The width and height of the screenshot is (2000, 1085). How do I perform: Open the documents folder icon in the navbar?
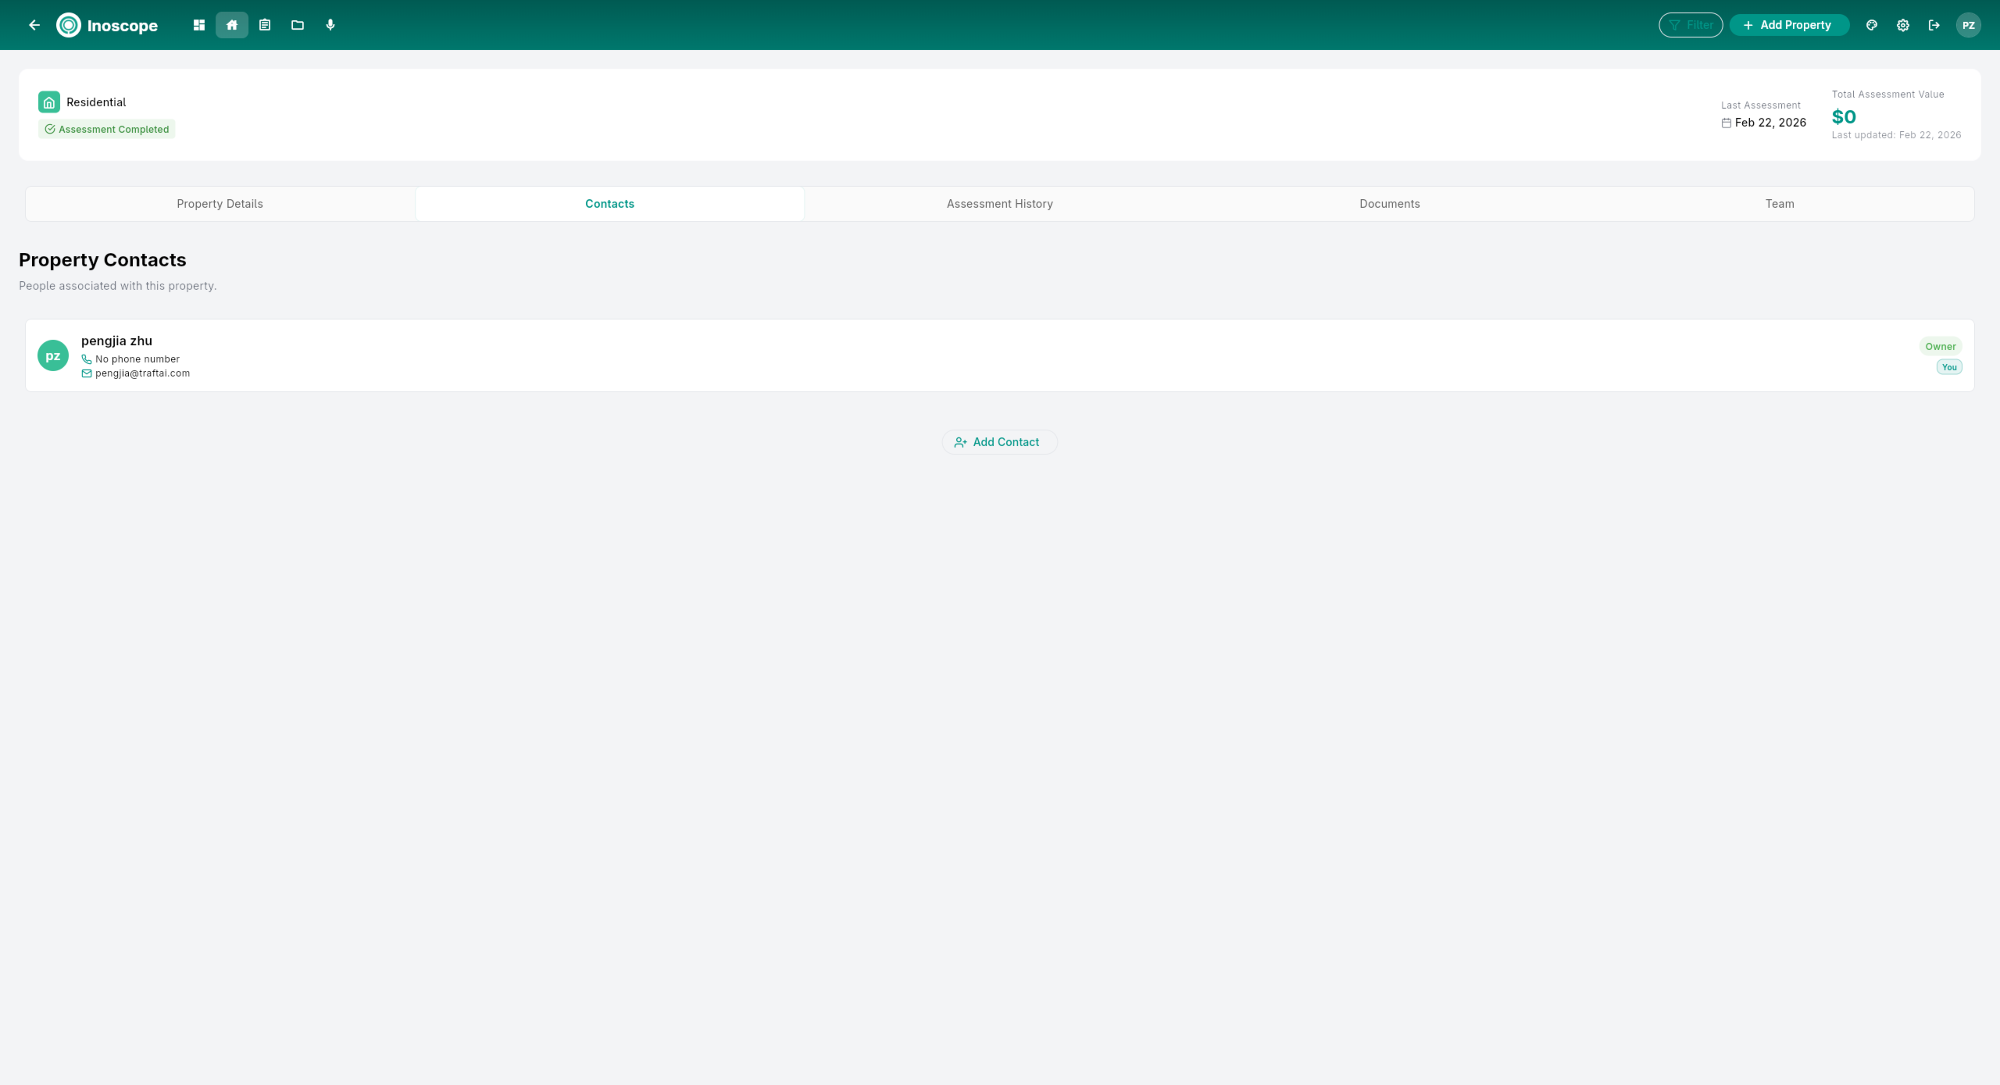pos(297,25)
